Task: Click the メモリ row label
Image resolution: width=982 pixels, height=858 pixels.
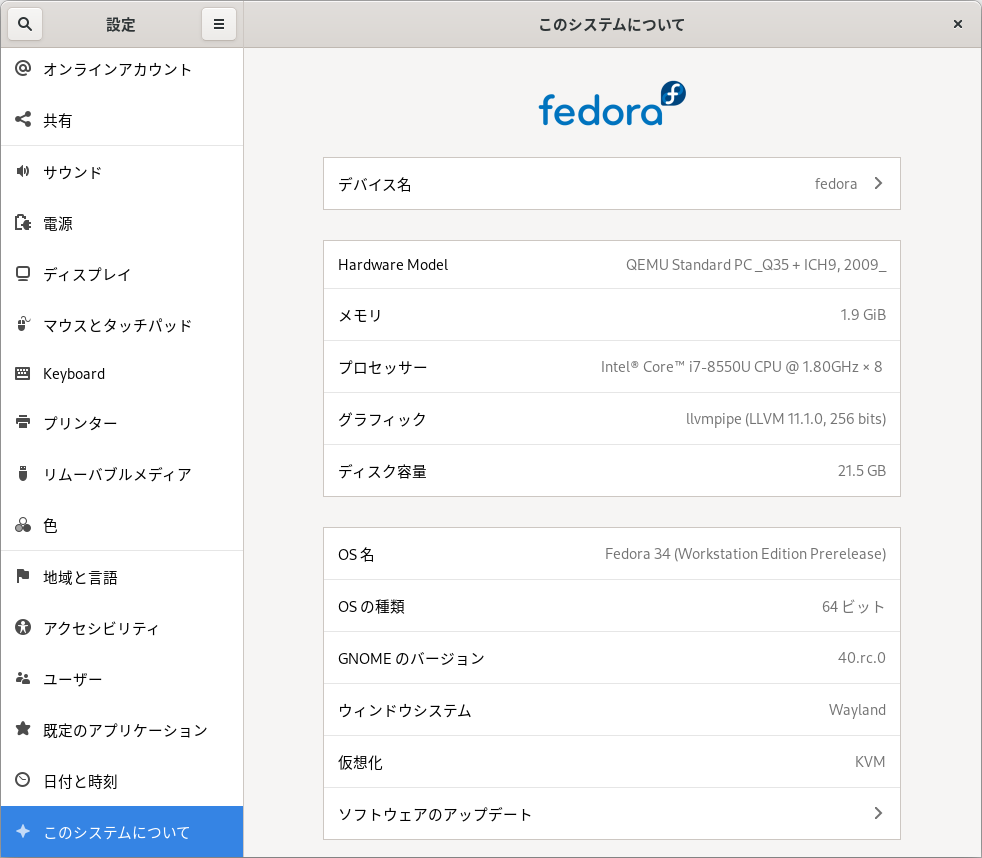Action: (360, 316)
